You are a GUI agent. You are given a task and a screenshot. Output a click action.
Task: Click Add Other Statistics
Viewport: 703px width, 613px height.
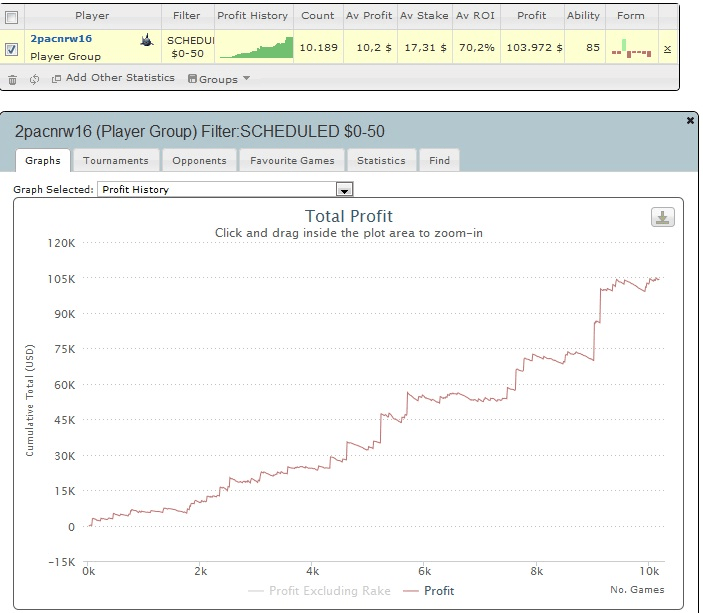[120, 78]
